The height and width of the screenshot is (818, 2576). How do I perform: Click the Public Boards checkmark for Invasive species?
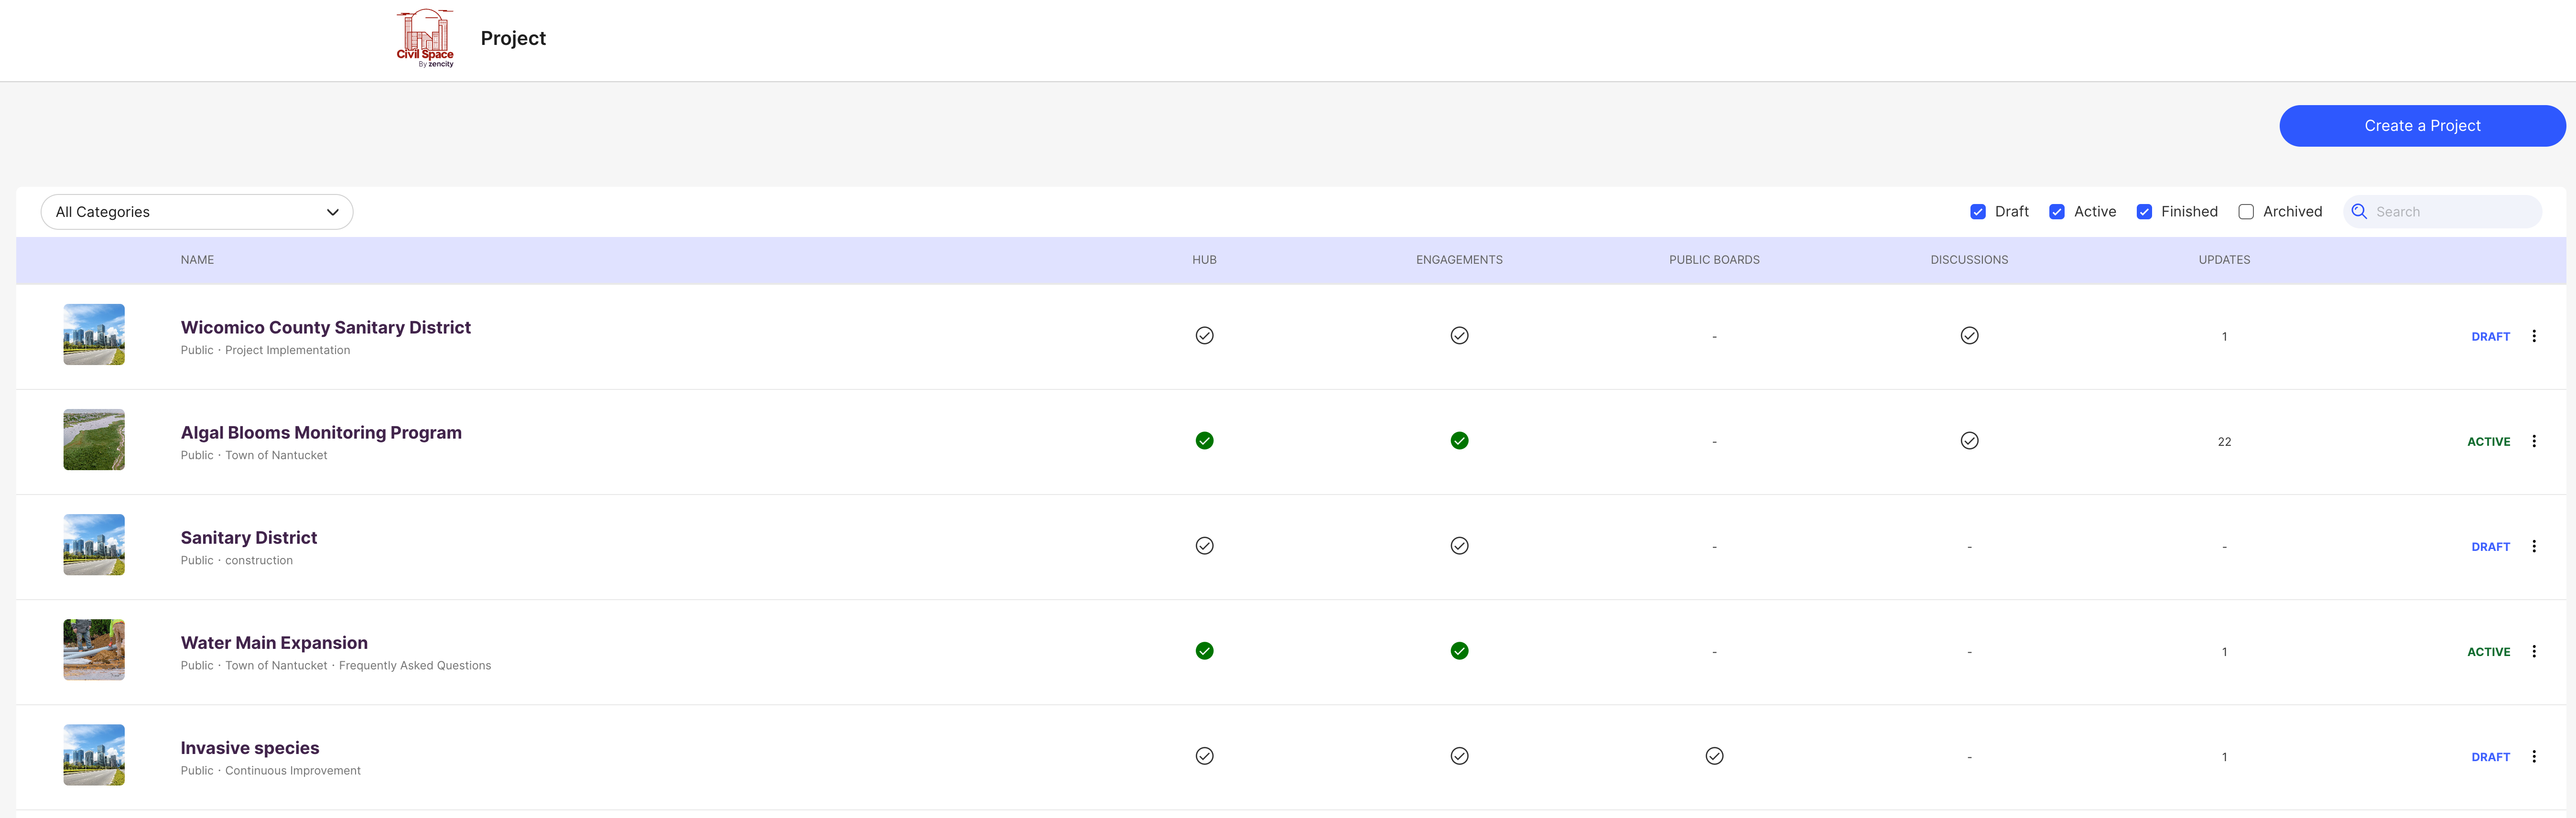[1714, 756]
